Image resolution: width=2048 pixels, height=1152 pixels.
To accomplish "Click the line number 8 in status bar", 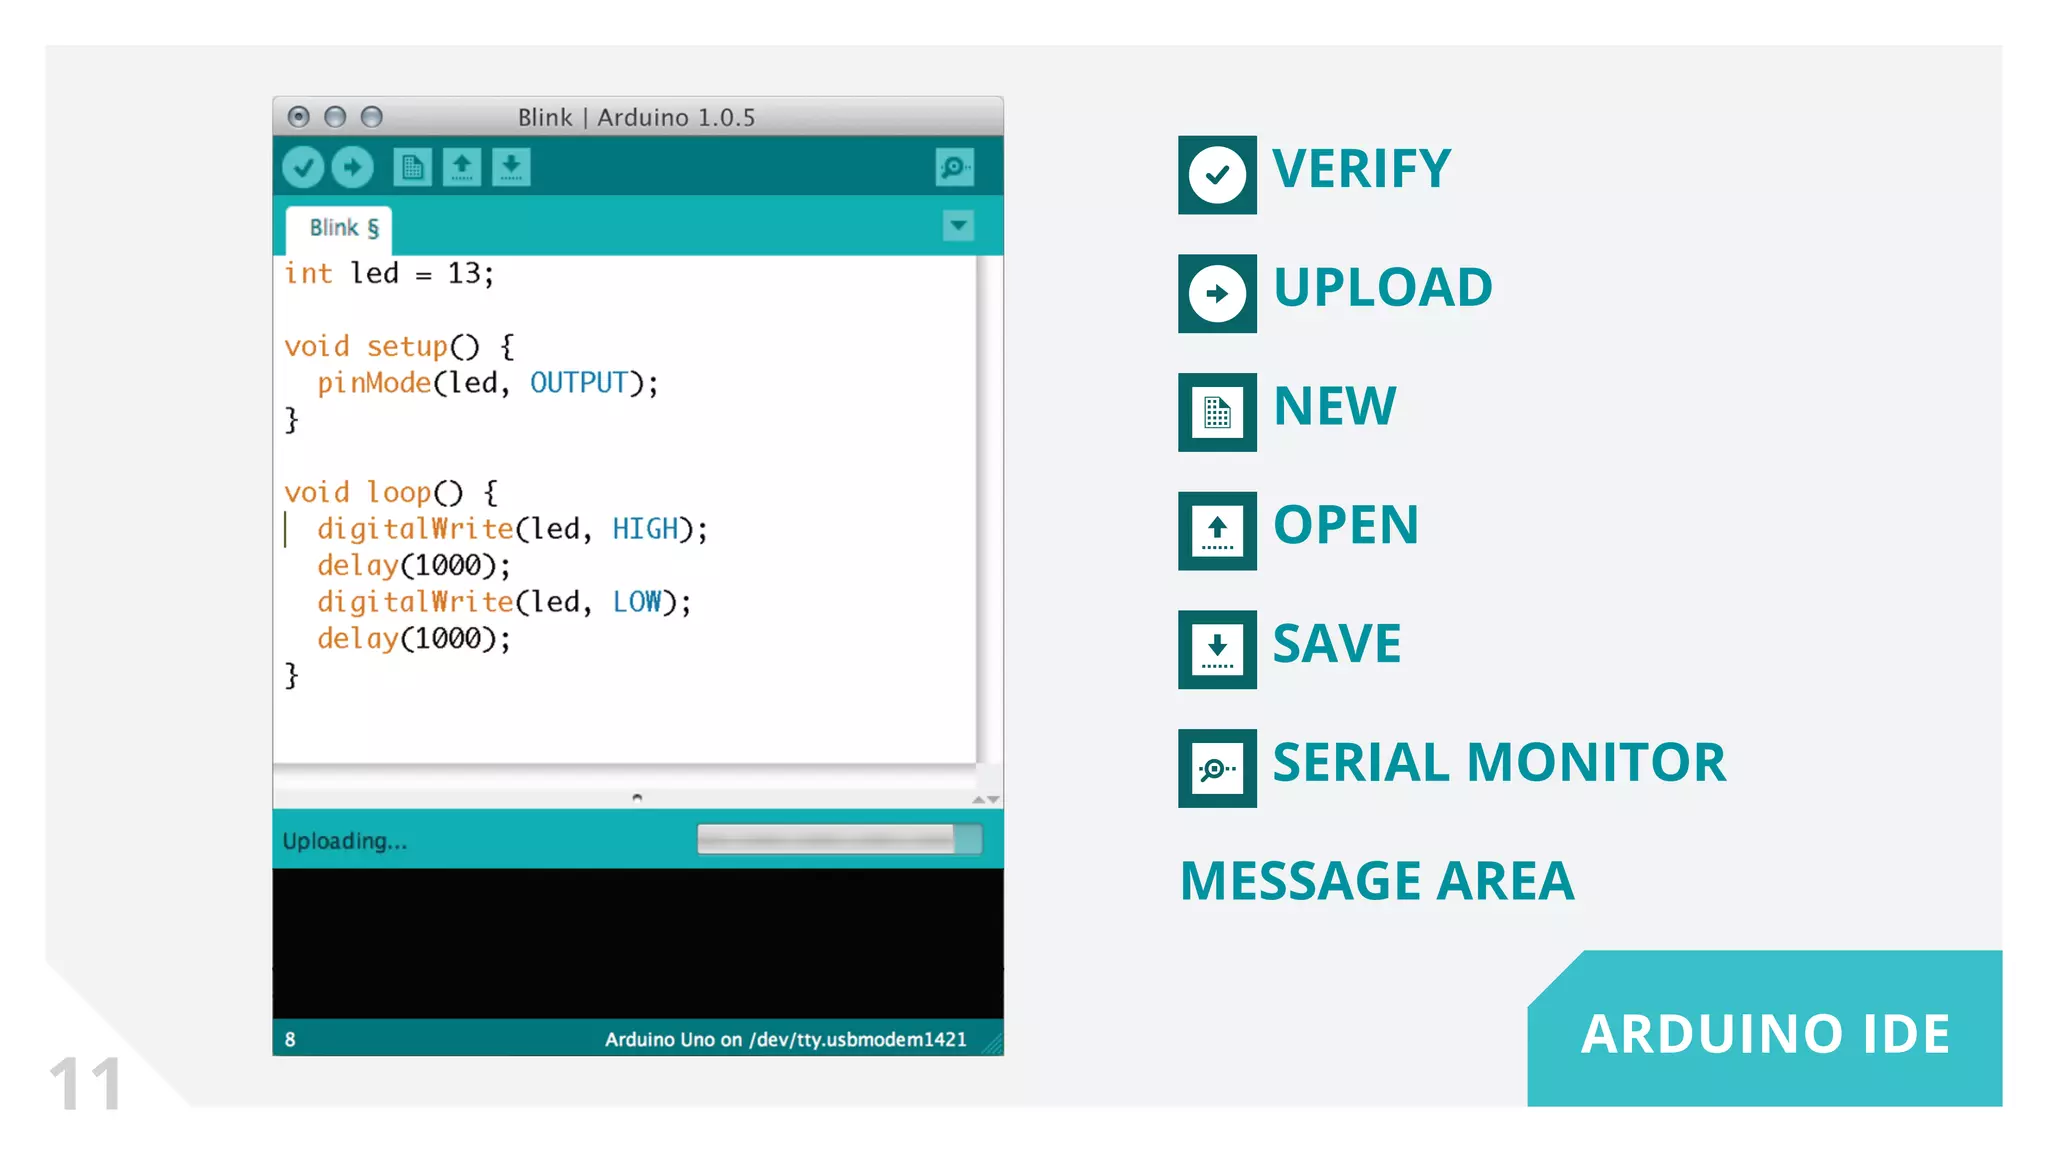I will pyautogui.click(x=290, y=1039).
